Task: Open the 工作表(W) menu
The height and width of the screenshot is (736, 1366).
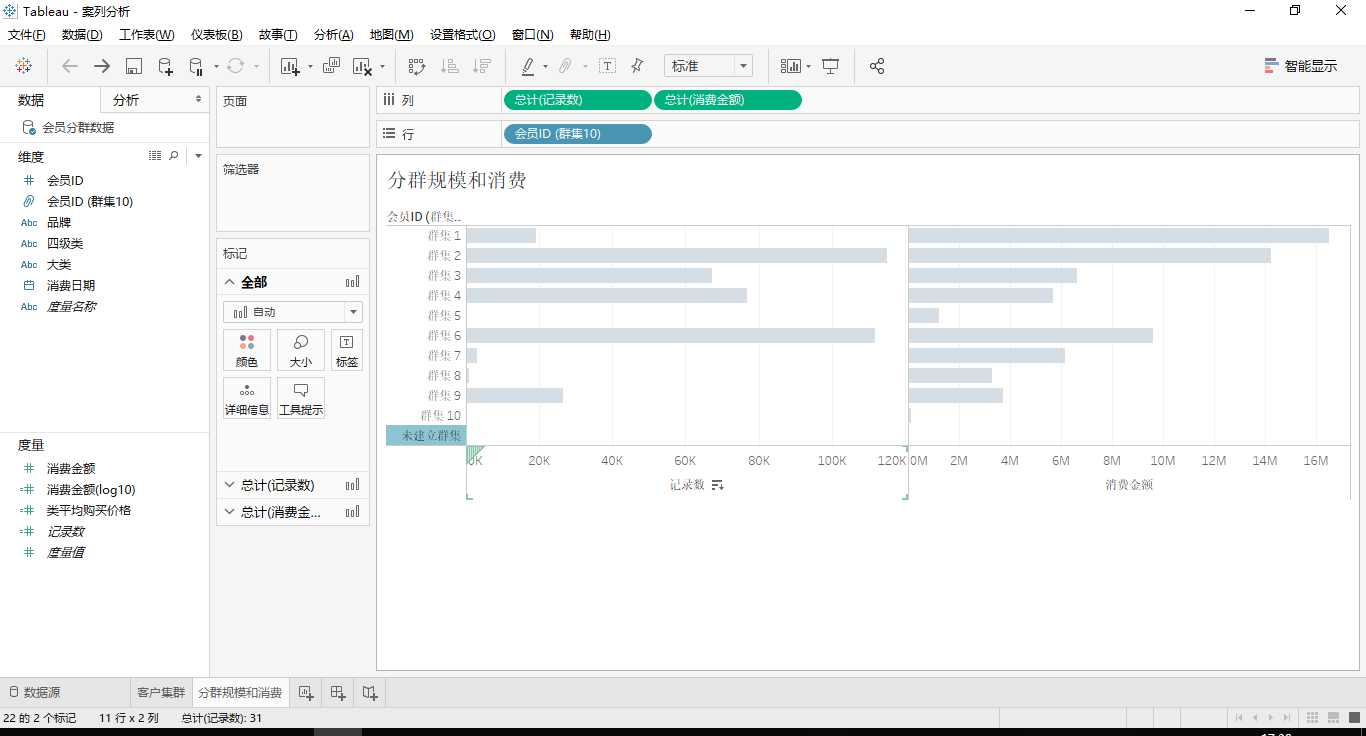Action: (147, 34)
